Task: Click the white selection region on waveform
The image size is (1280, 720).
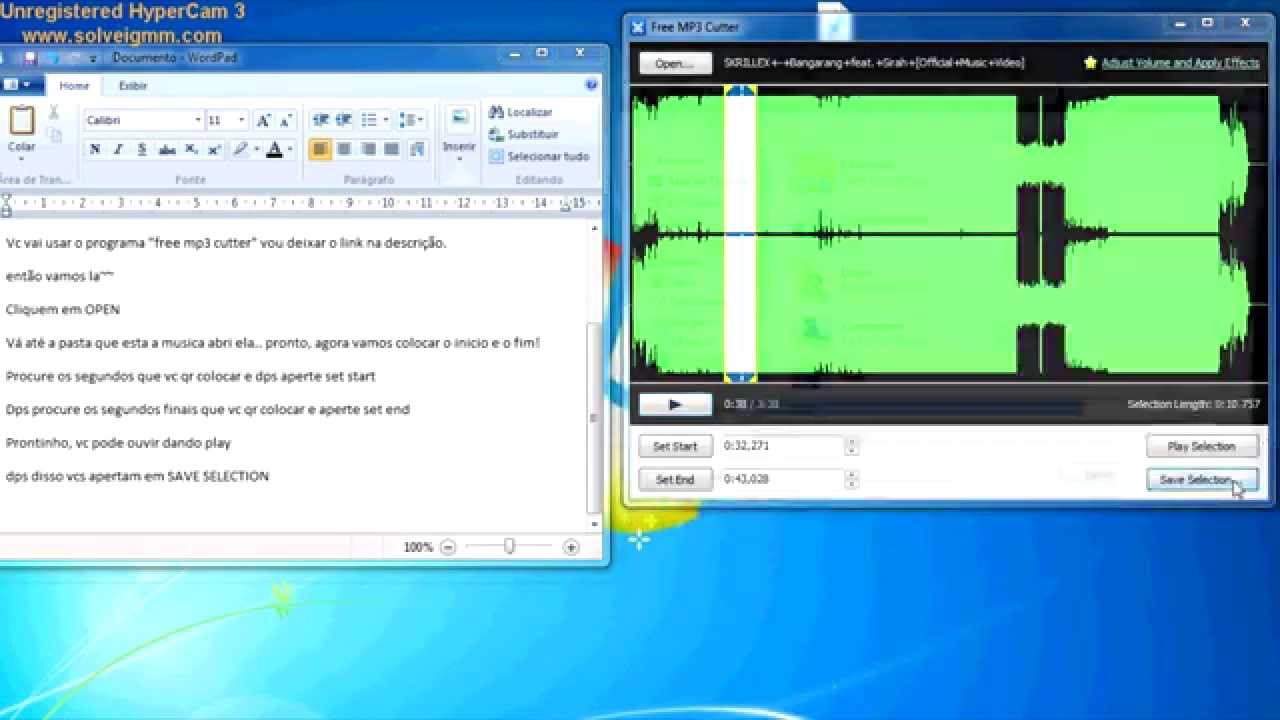Action: tap(740, 235)
